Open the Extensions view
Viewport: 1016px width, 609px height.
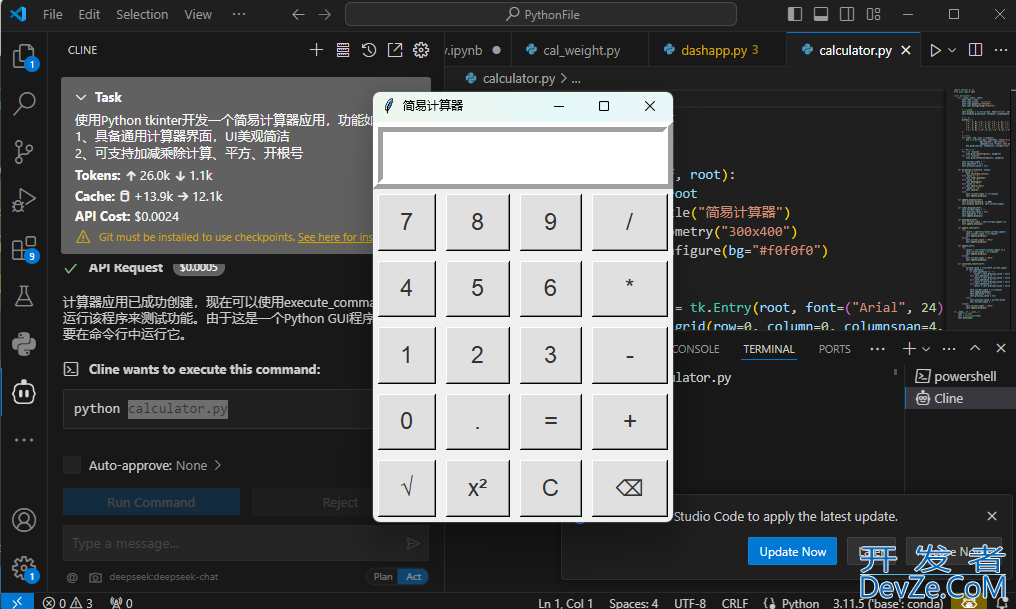coord(24,248)
